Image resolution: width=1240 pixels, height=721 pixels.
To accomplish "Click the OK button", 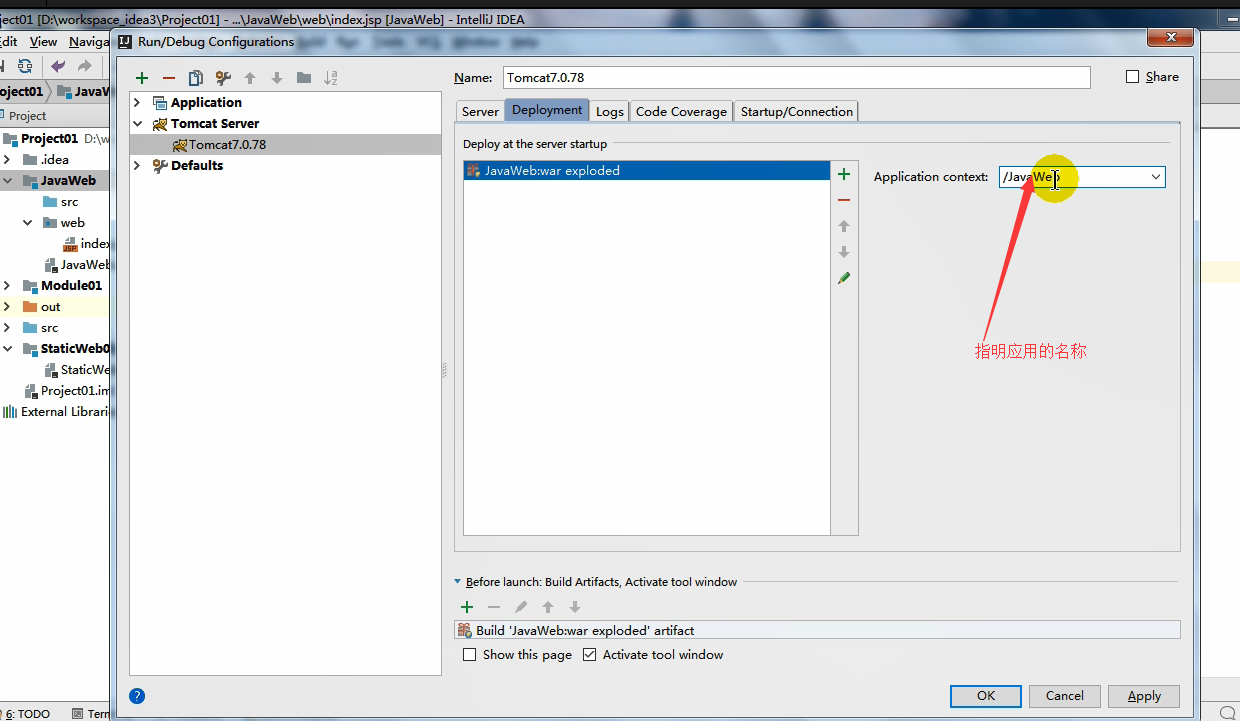I will 986,696.
